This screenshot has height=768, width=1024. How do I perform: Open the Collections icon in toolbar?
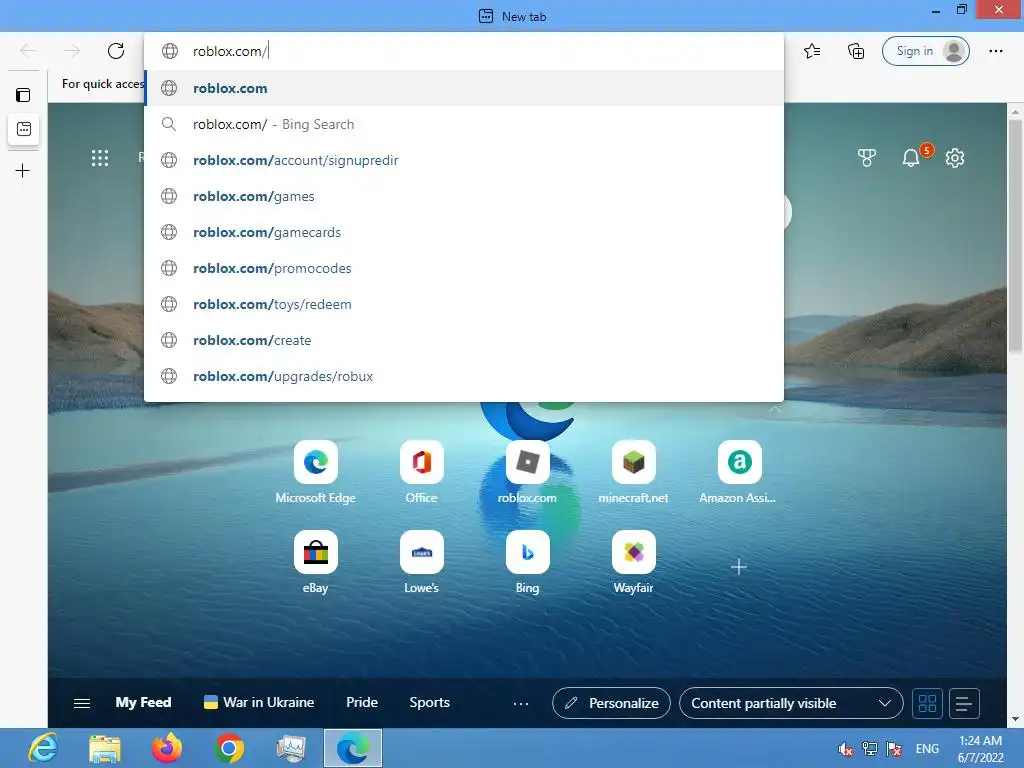[856, 51]
